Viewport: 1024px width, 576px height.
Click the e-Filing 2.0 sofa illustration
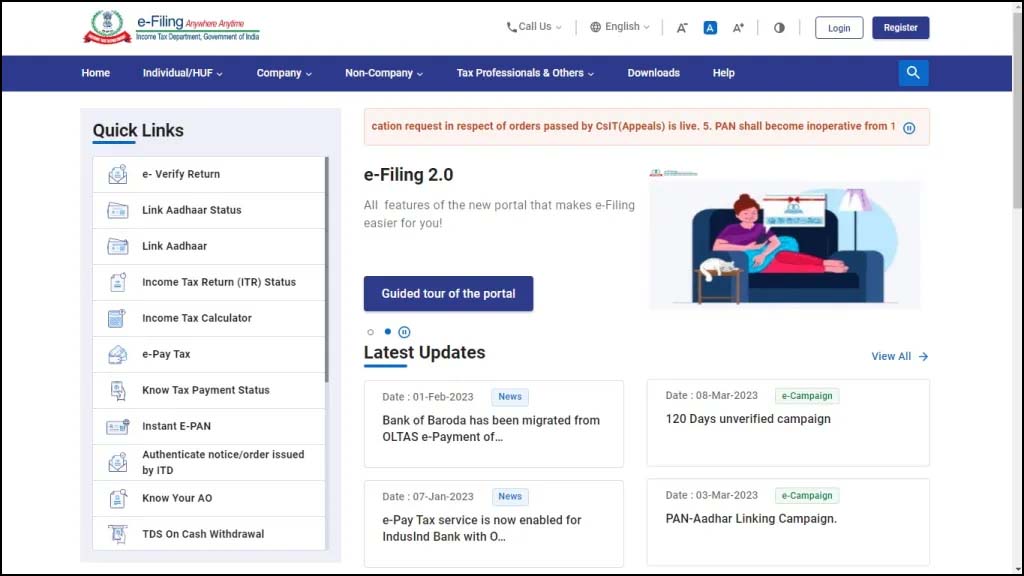click(x=785, y=239)
